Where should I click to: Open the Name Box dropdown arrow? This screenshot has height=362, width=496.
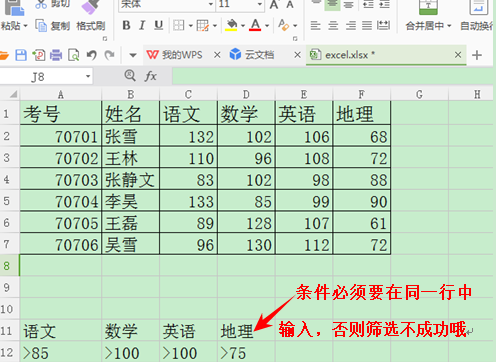click(88, 77)
